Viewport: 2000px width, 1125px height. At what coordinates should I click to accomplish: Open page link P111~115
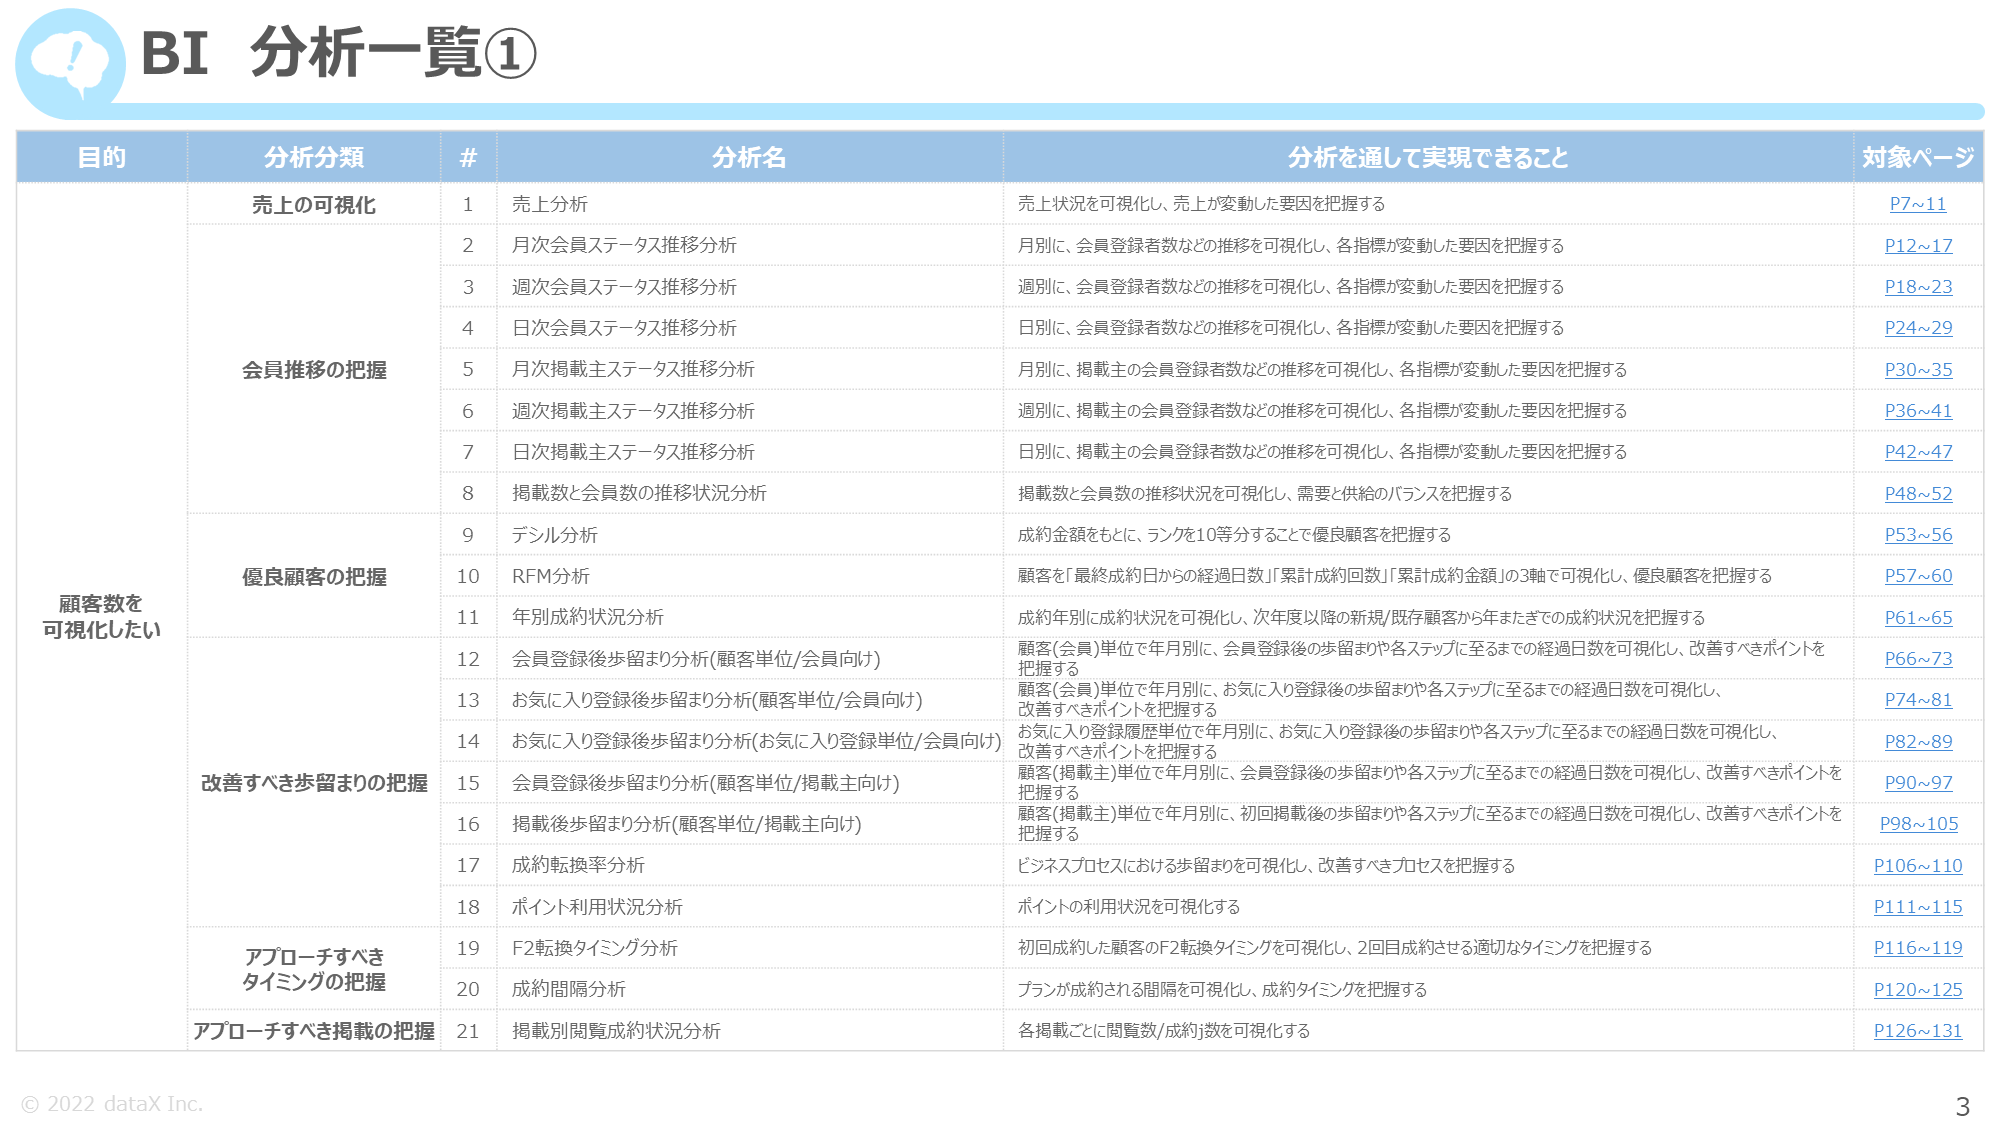click(1918, 907)
